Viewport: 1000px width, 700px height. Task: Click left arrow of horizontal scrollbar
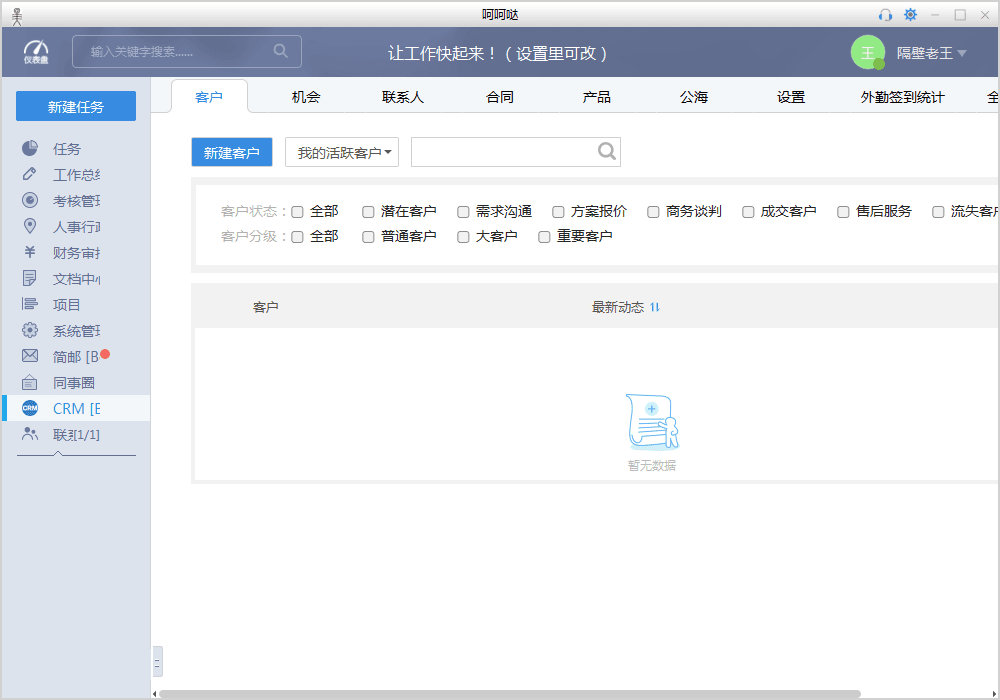154,694
